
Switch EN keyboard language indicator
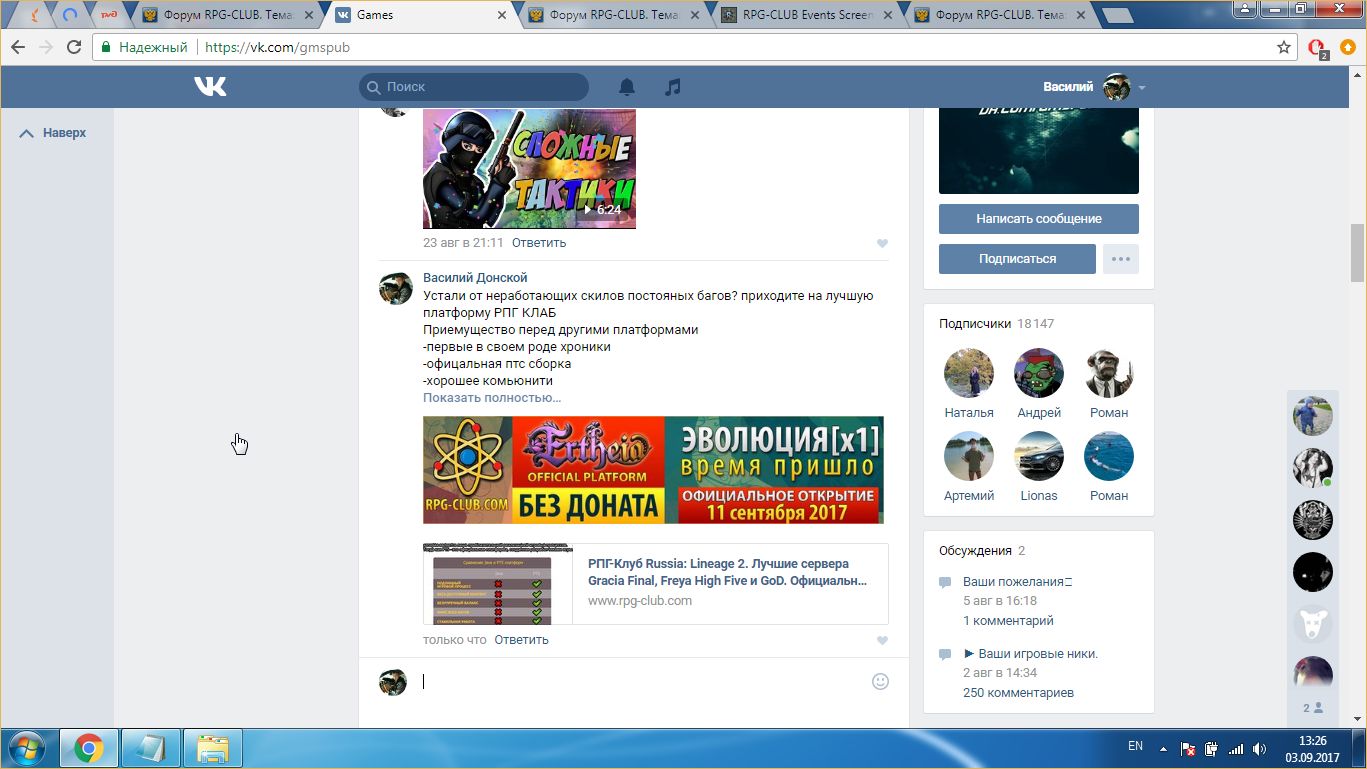click(1135, 746)
